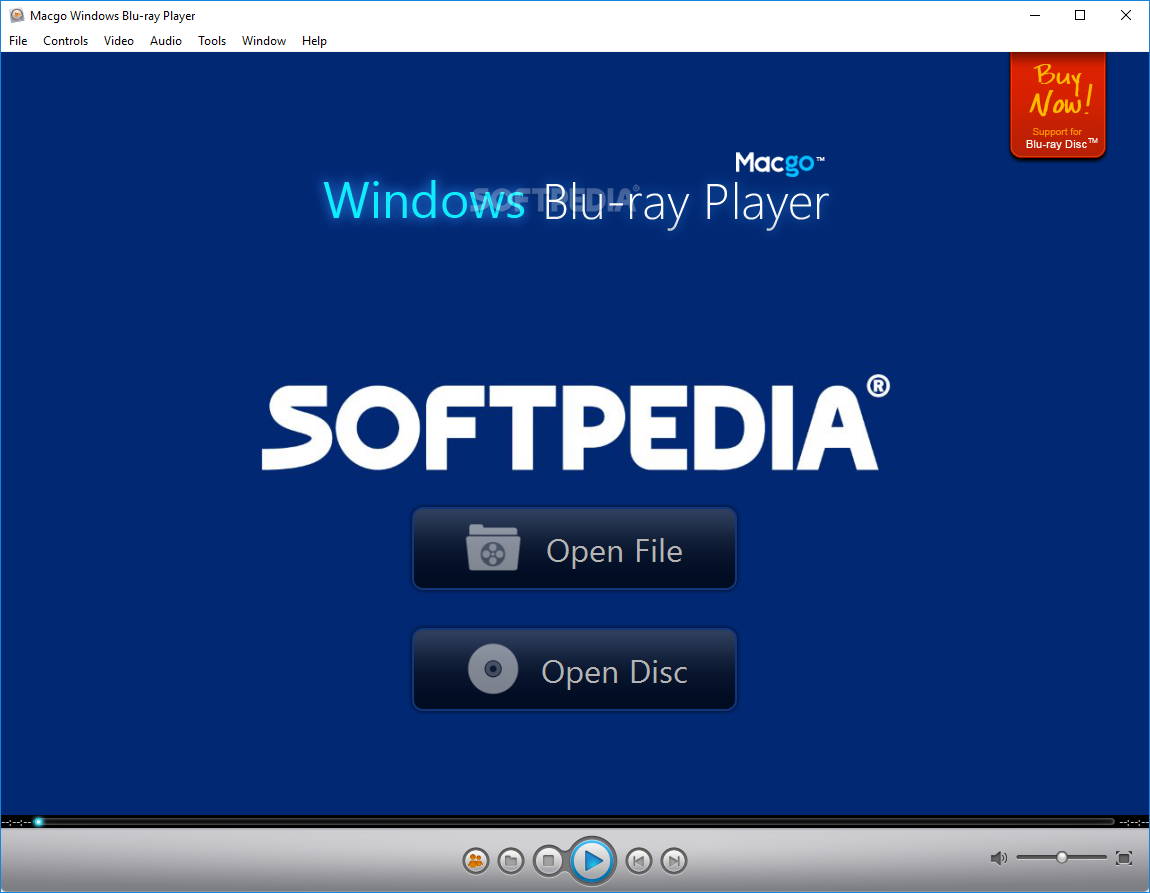The image size is (1150, 893).
Task: Open the Video menu
Action: (x=119, y=41)
